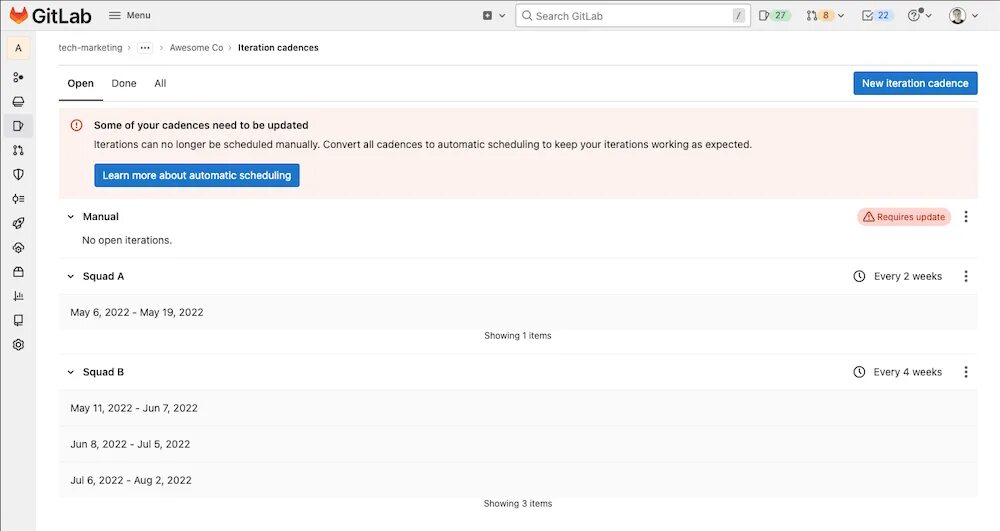The width and height of the screenshot is (1000, 531).
Task: Click the GitLab logo
Action: click(x=49, y=16)
